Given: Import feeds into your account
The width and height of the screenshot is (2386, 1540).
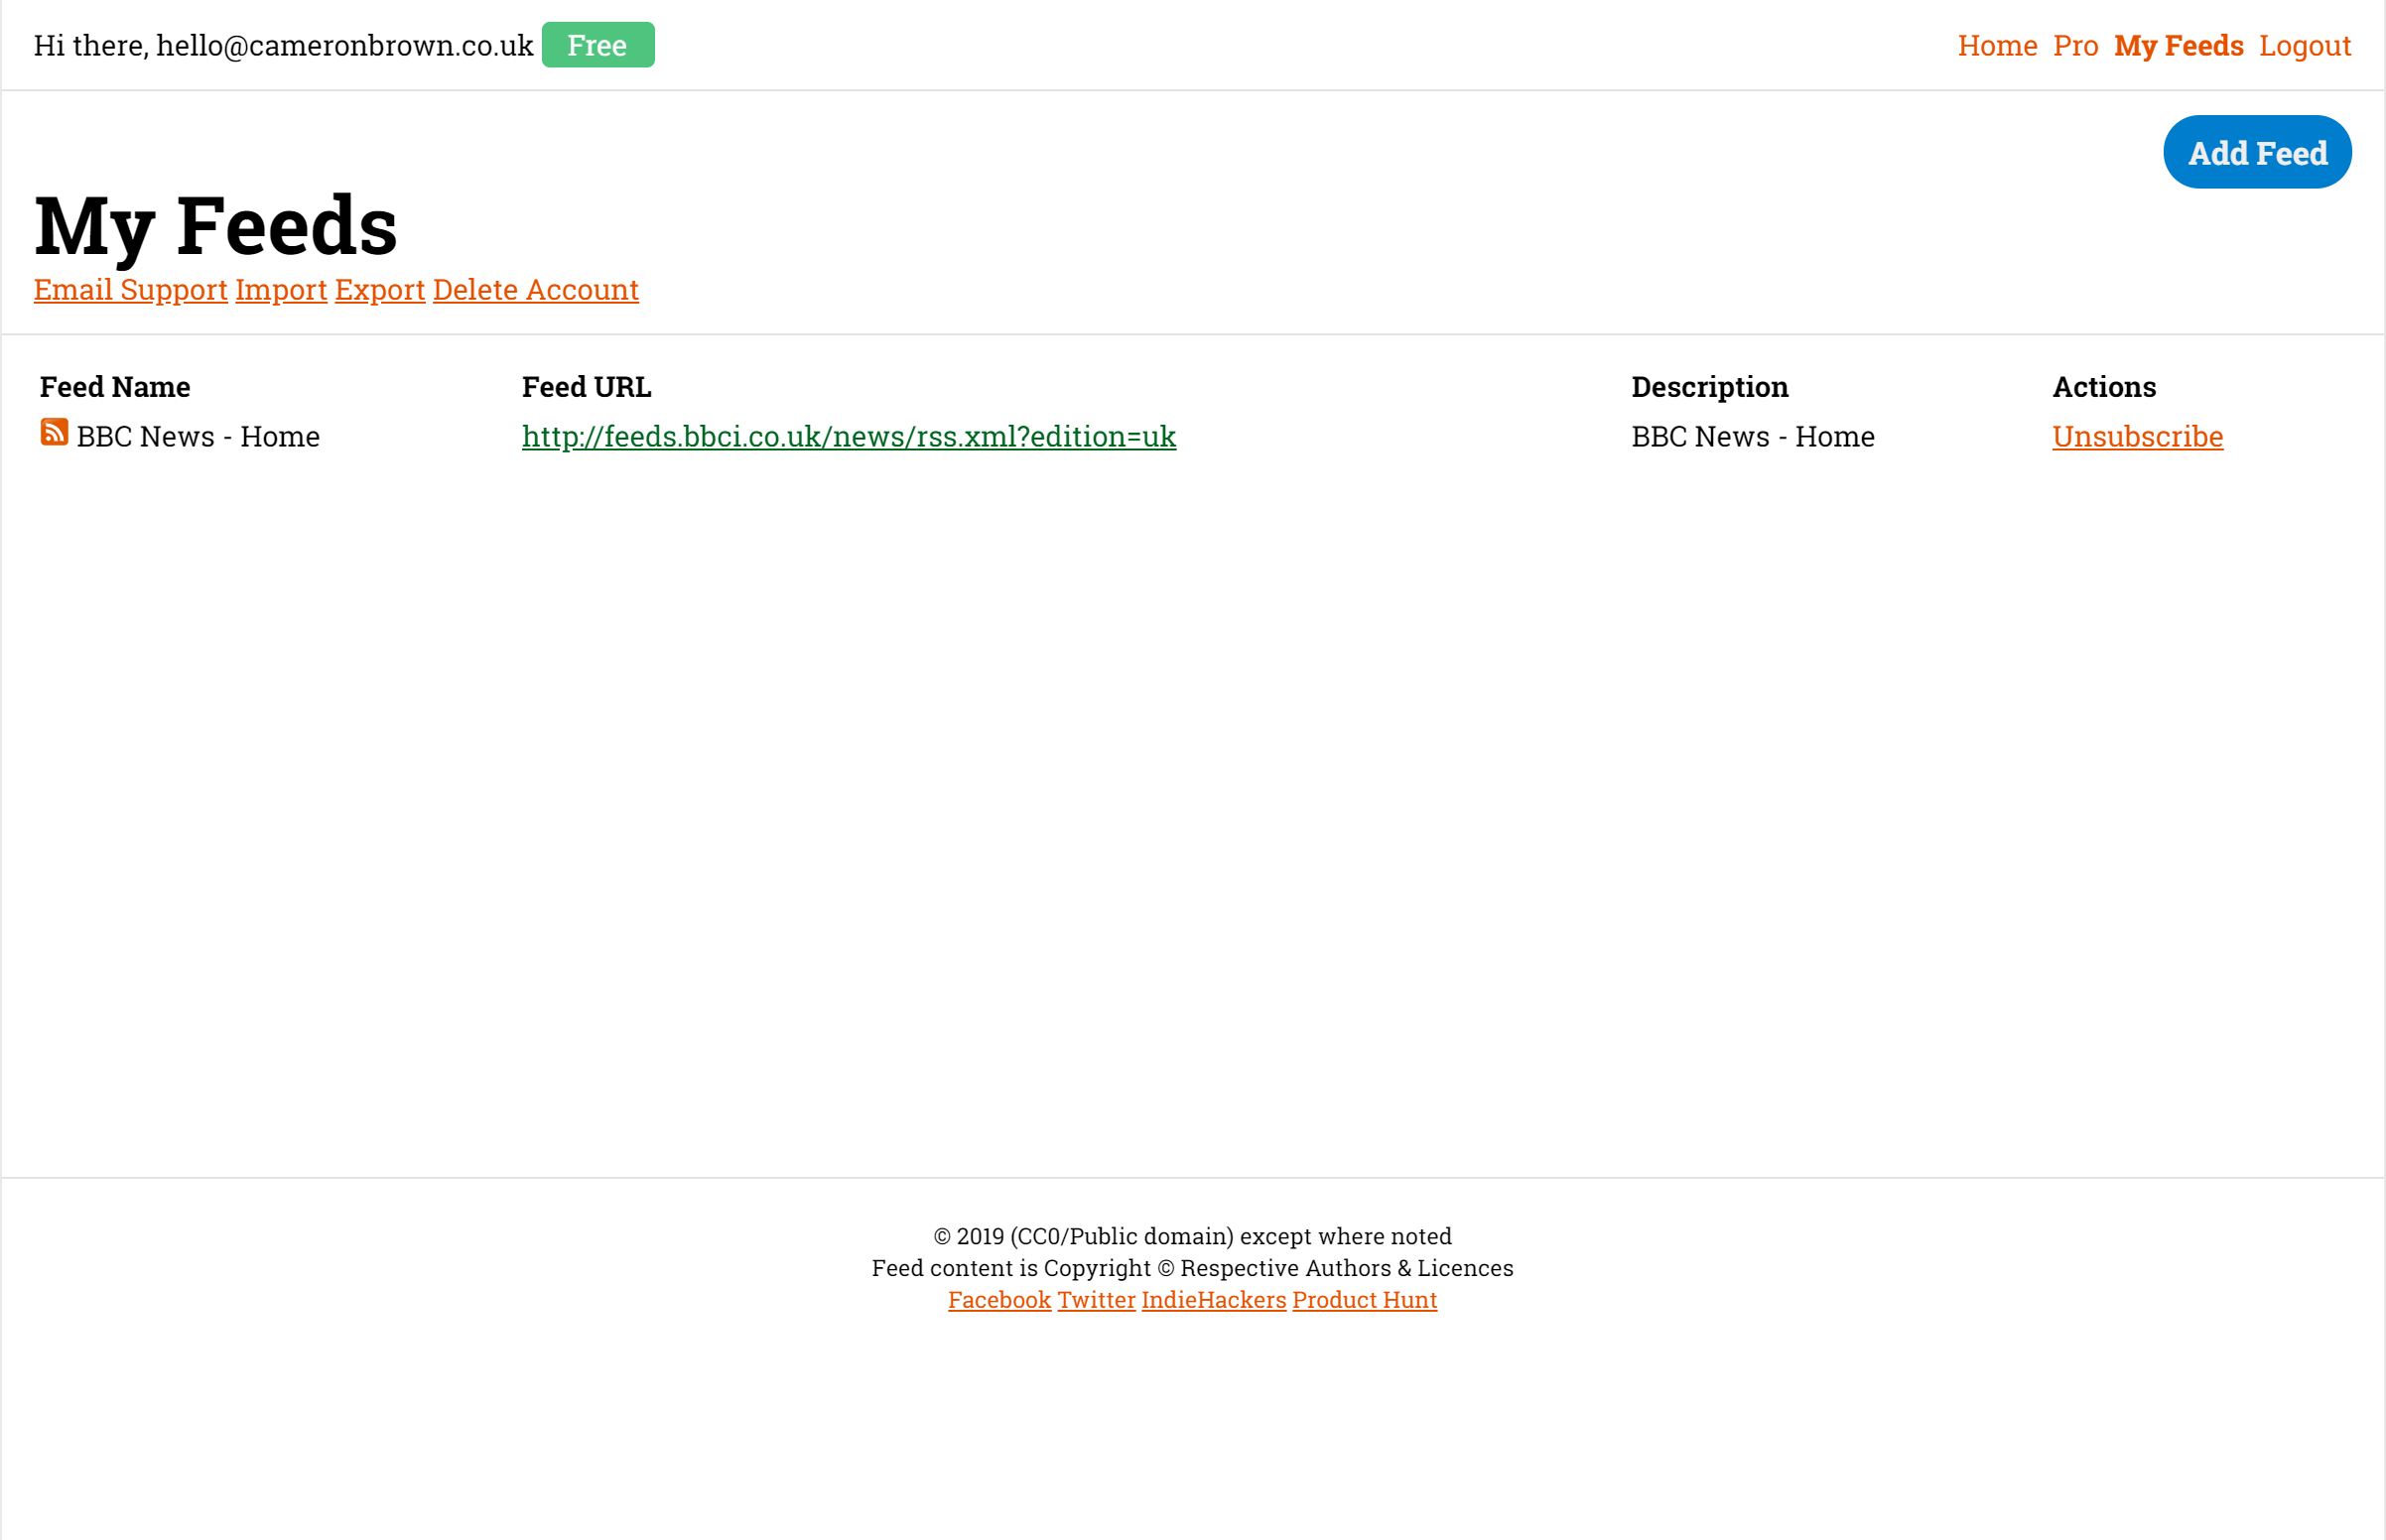Looking at the screenshot, I should coord(281,289).
